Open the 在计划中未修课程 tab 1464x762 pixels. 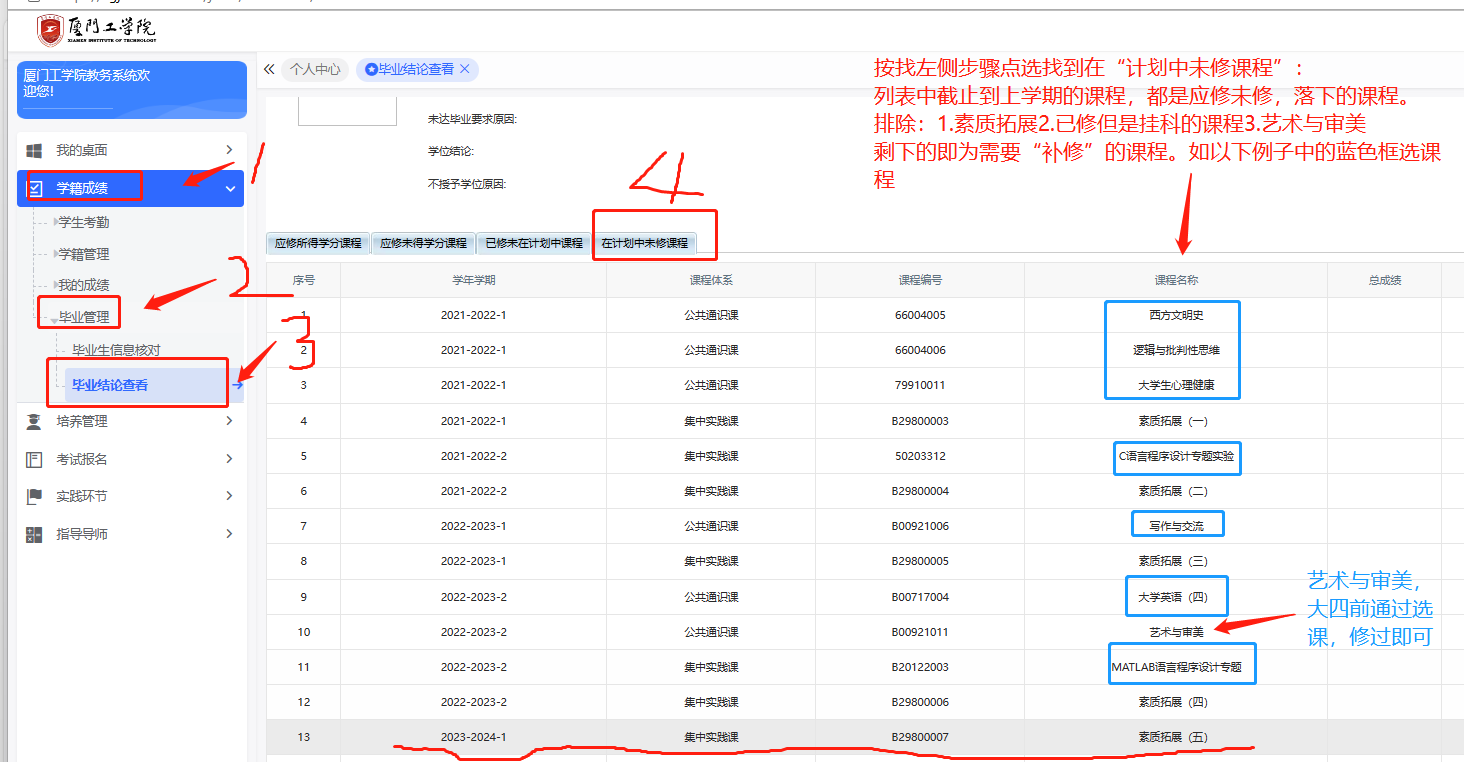point(644,243)
